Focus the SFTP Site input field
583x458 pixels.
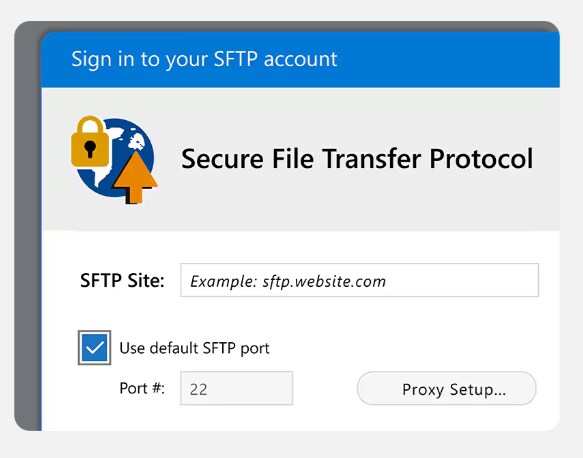point(359,280)
